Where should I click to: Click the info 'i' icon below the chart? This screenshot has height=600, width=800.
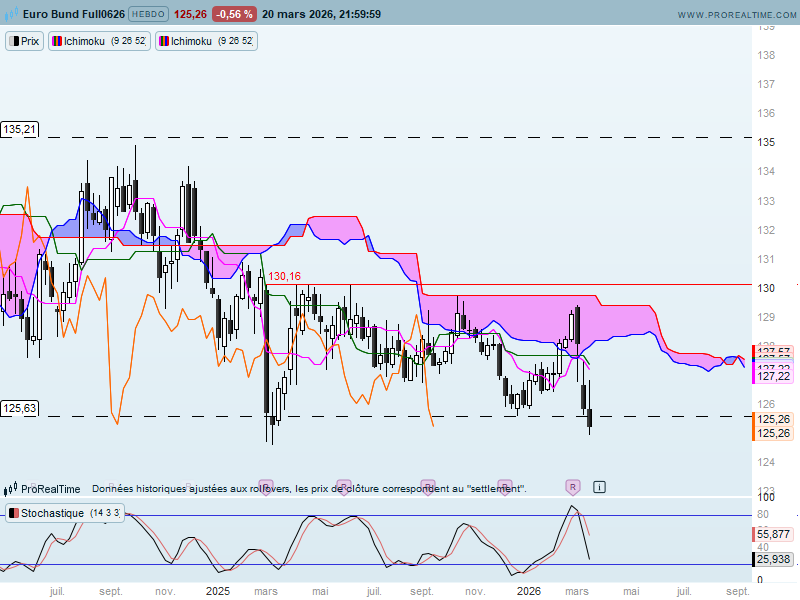click(x=599, y=487)
